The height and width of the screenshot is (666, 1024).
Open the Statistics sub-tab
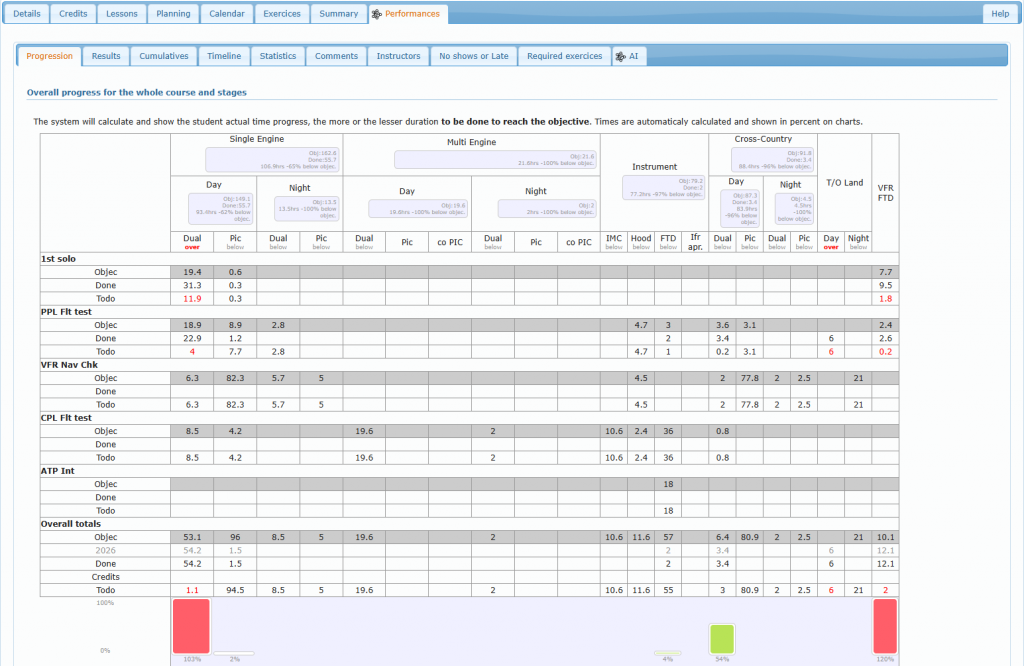coord(278,56)
